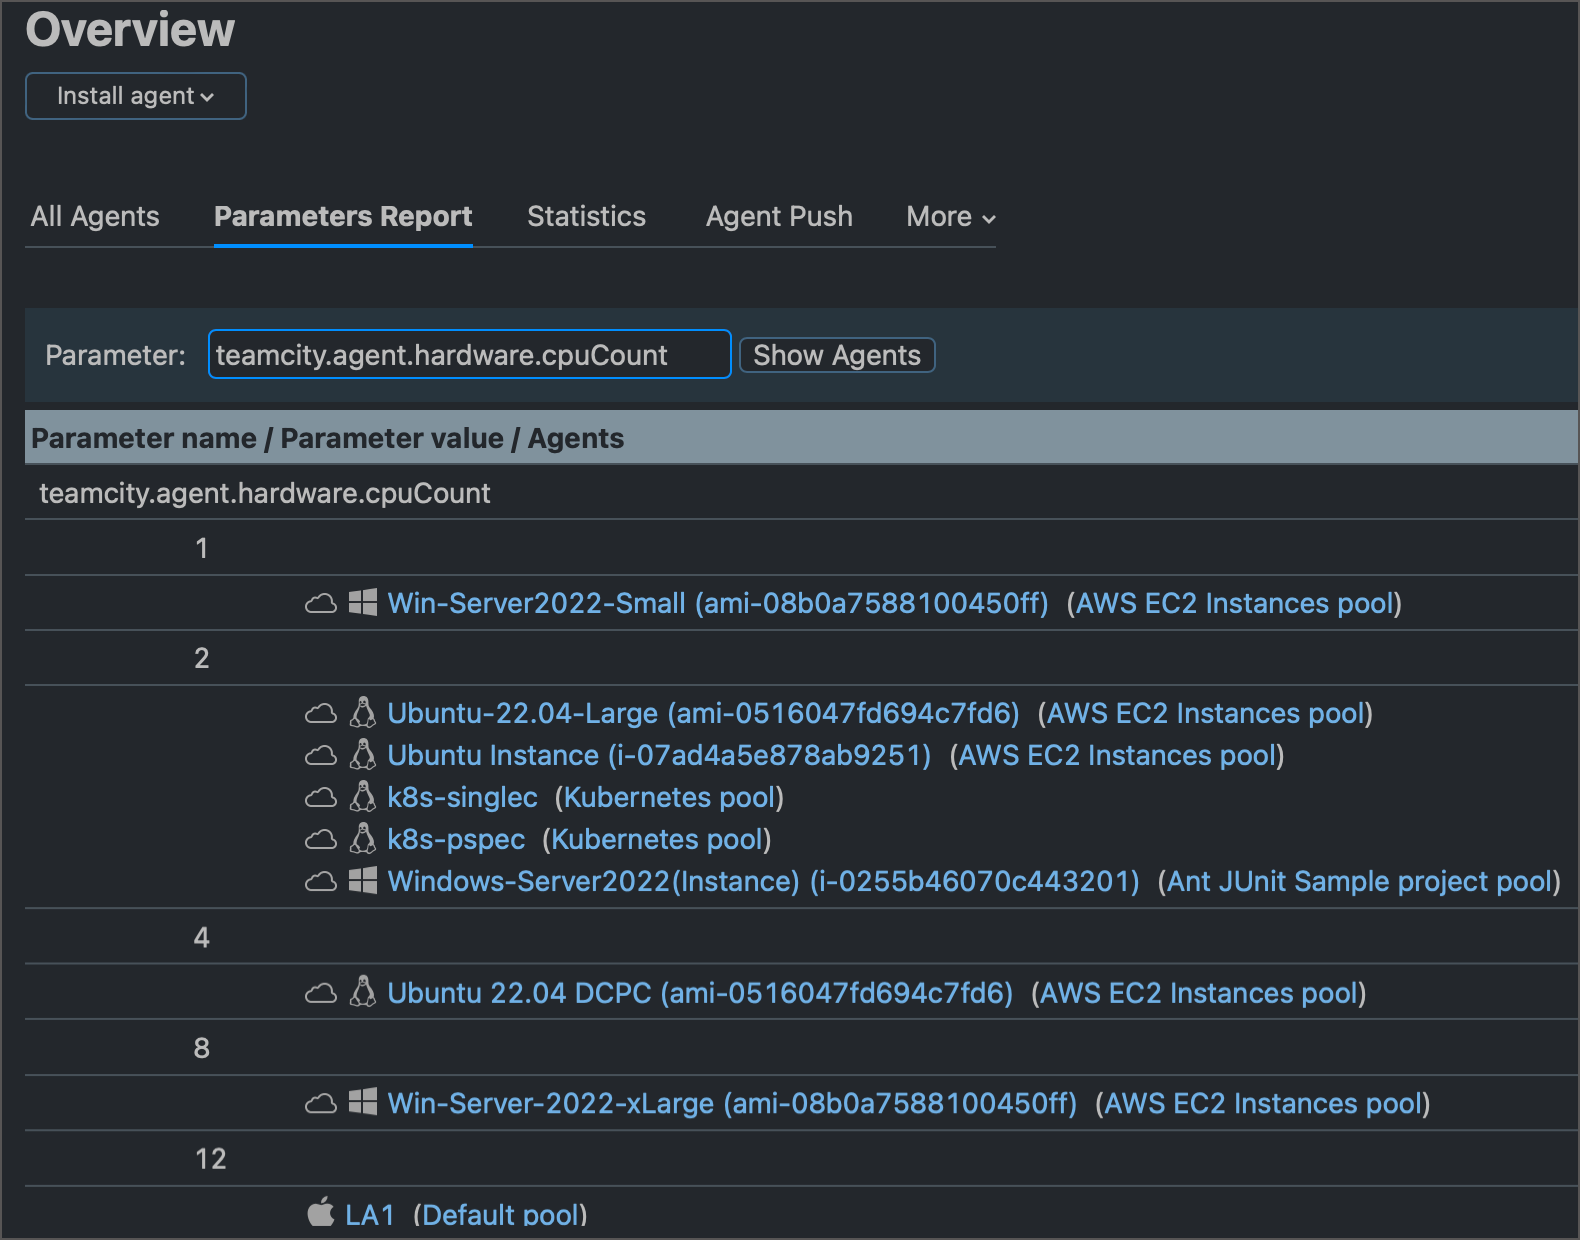1580x1240 pixels.
Task: Focus the Parameter input field
Action: (x=469, y=355)
